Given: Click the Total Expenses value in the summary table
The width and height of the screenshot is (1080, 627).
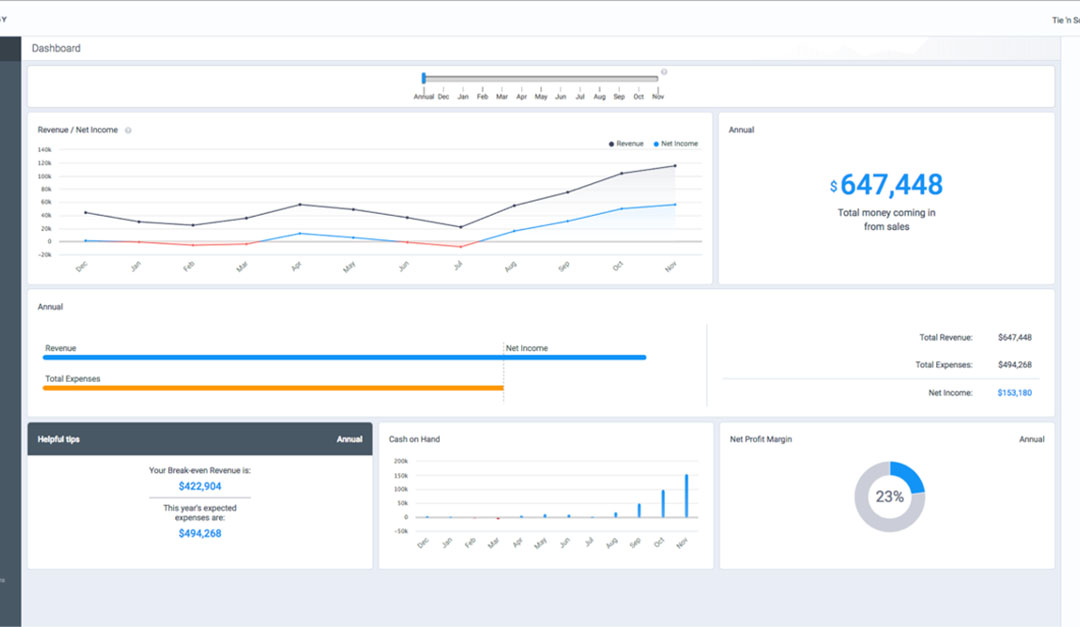Looking at the screenshot, I should click(x=1015, y=365).
